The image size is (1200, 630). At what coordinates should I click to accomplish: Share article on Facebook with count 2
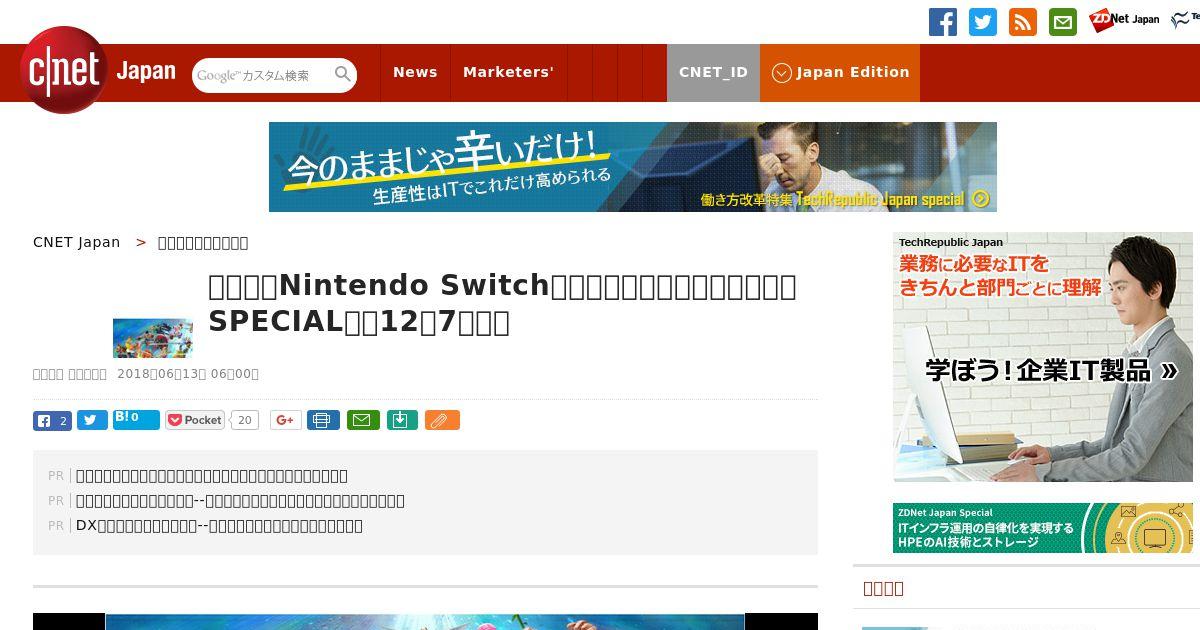(52, 420)
